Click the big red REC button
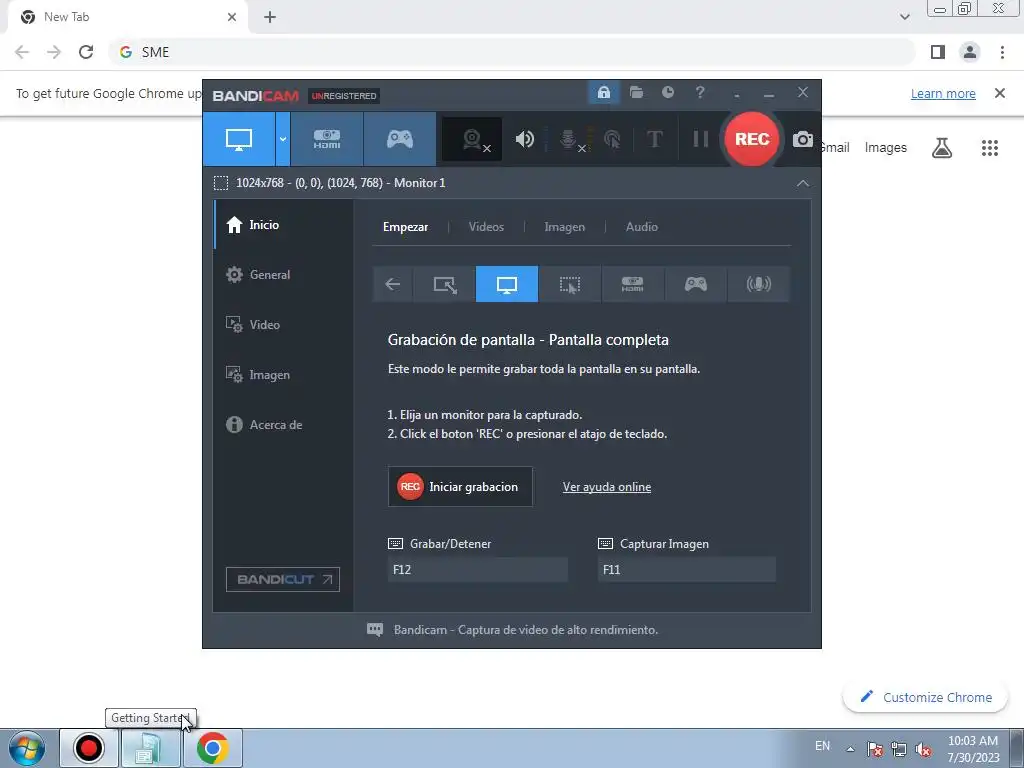The width and height of the screenshot is (1024, 768). click(752, 139)
